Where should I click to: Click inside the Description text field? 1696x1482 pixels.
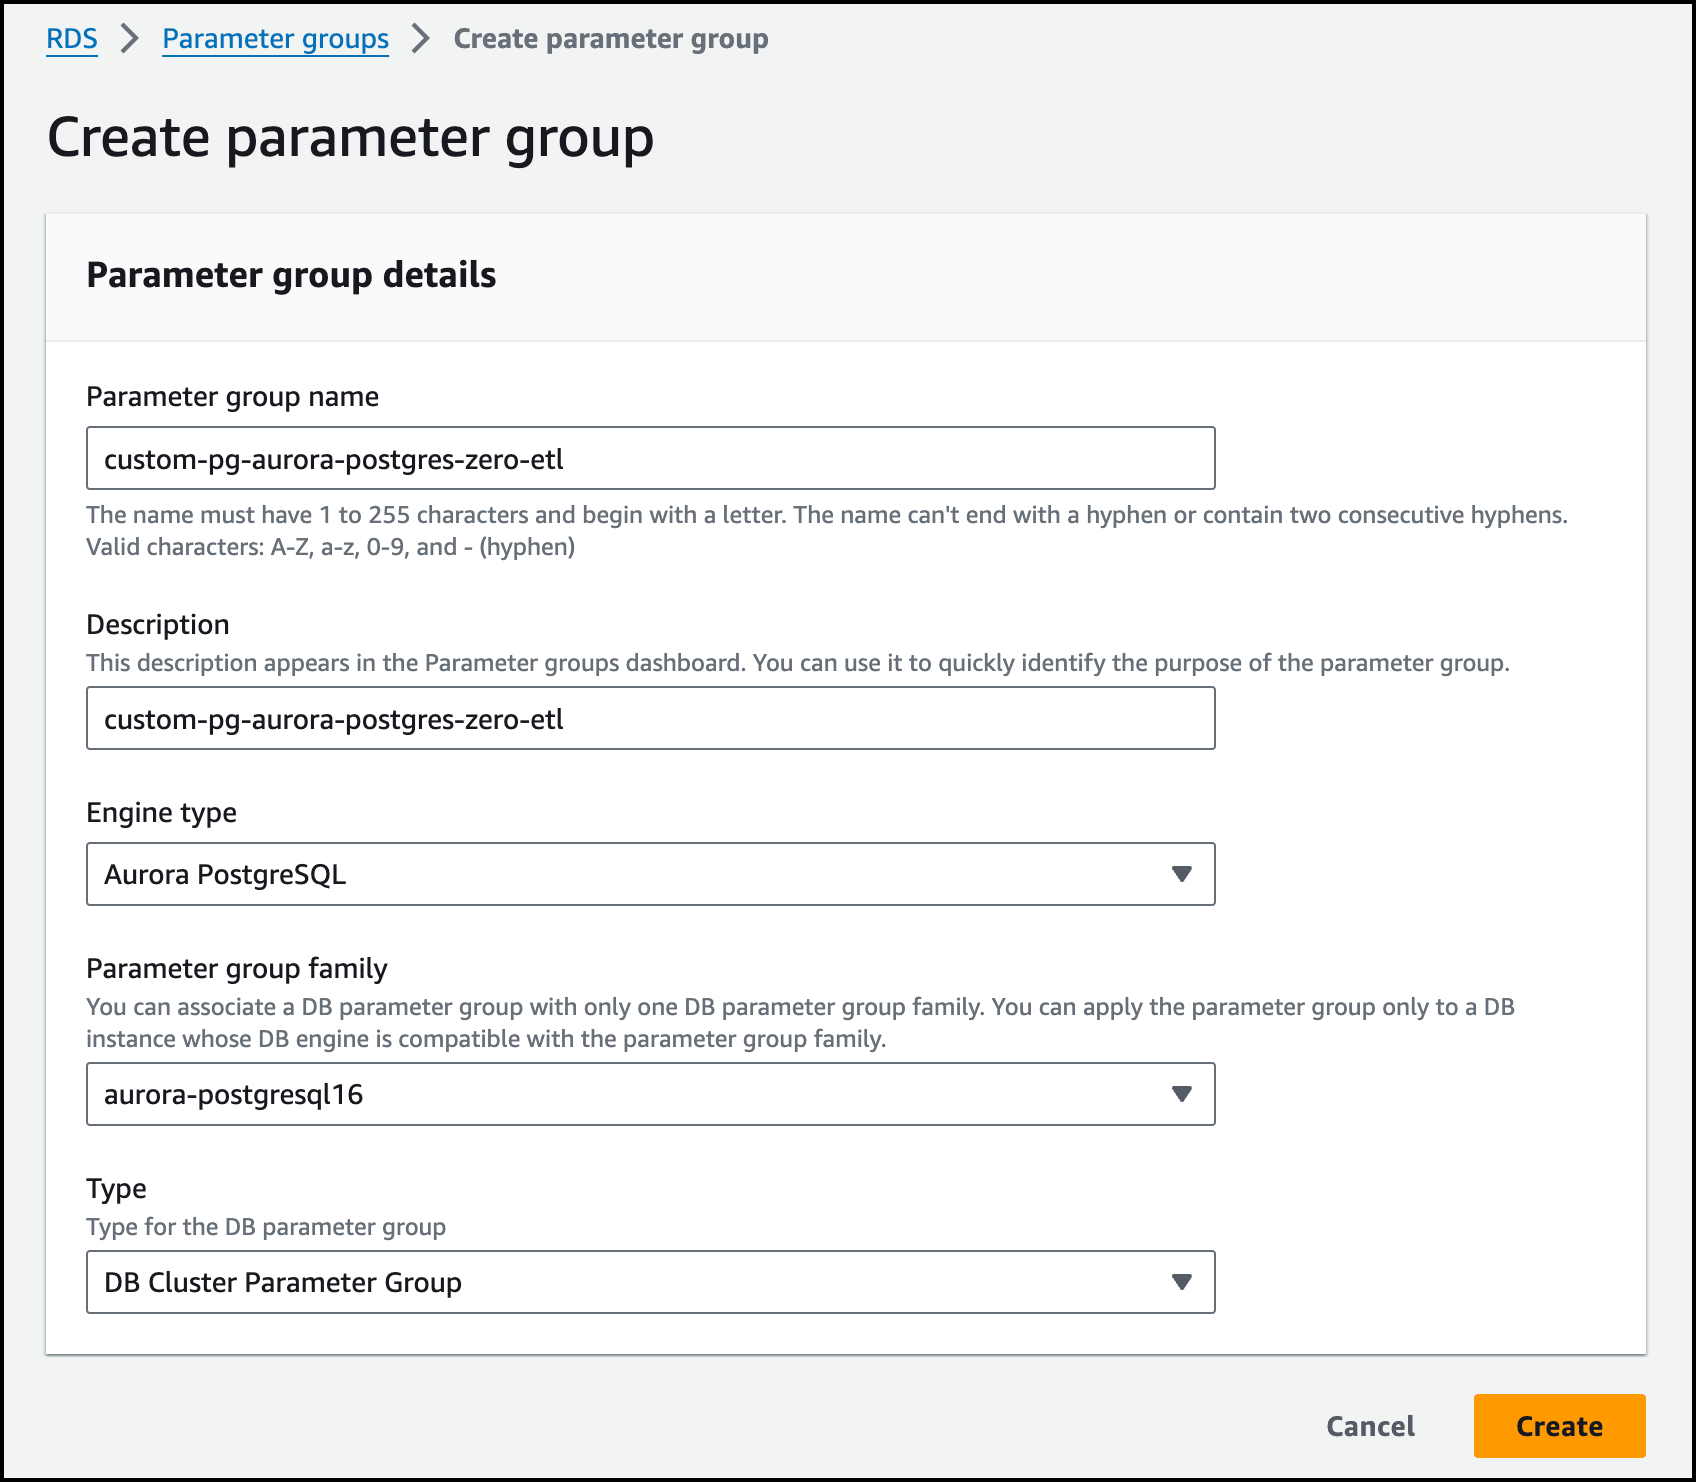pyautogui.click(x=650, y=718)
